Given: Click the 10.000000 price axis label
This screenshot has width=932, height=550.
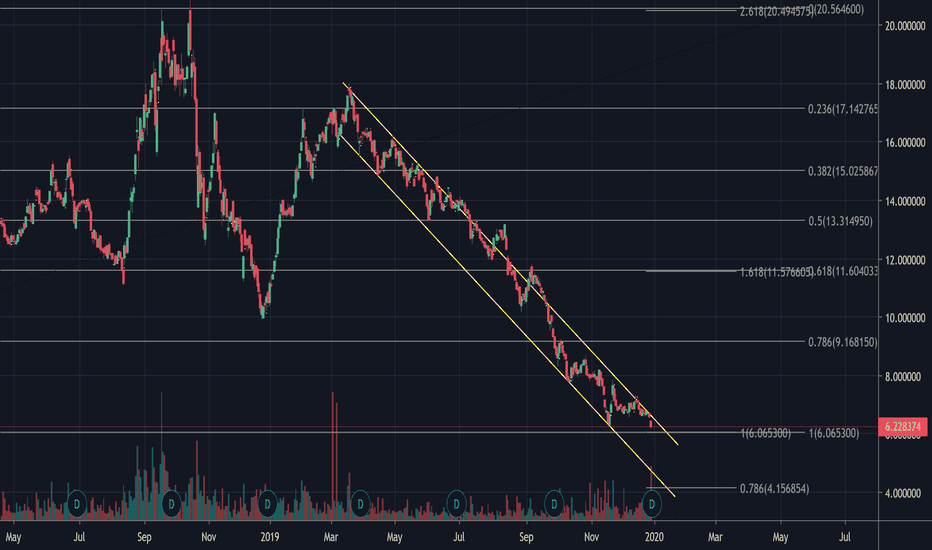Looking at the screenshot, I should [x=905, y=318].
